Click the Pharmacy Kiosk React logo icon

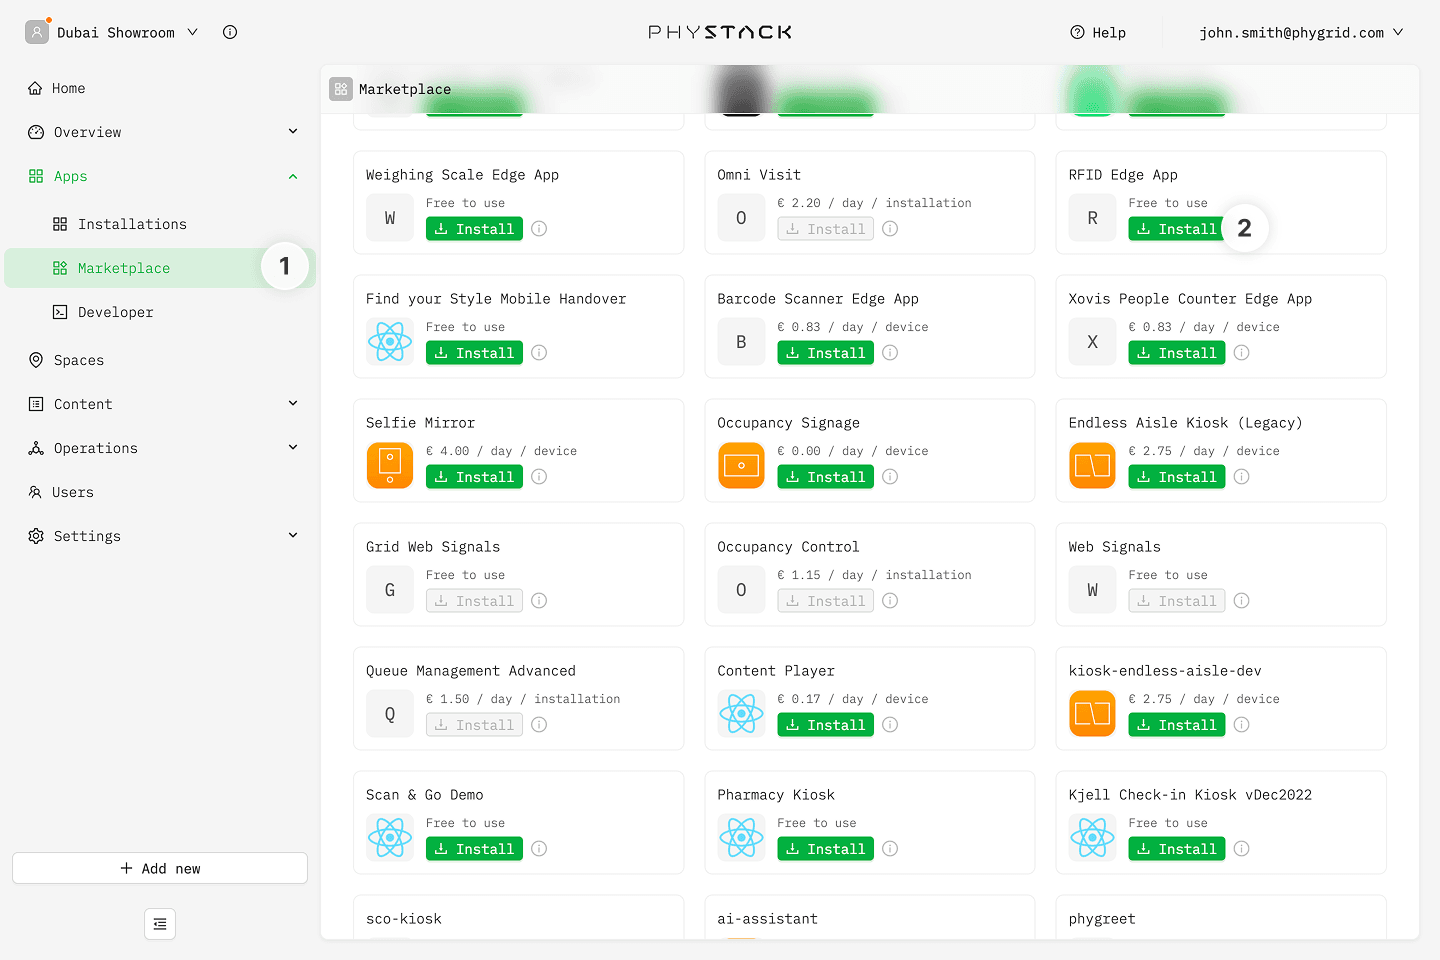click(741, 838)
